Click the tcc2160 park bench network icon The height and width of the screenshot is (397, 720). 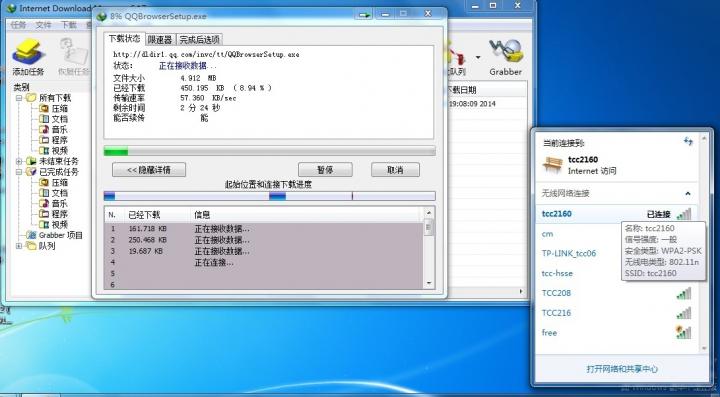point(552,165)
